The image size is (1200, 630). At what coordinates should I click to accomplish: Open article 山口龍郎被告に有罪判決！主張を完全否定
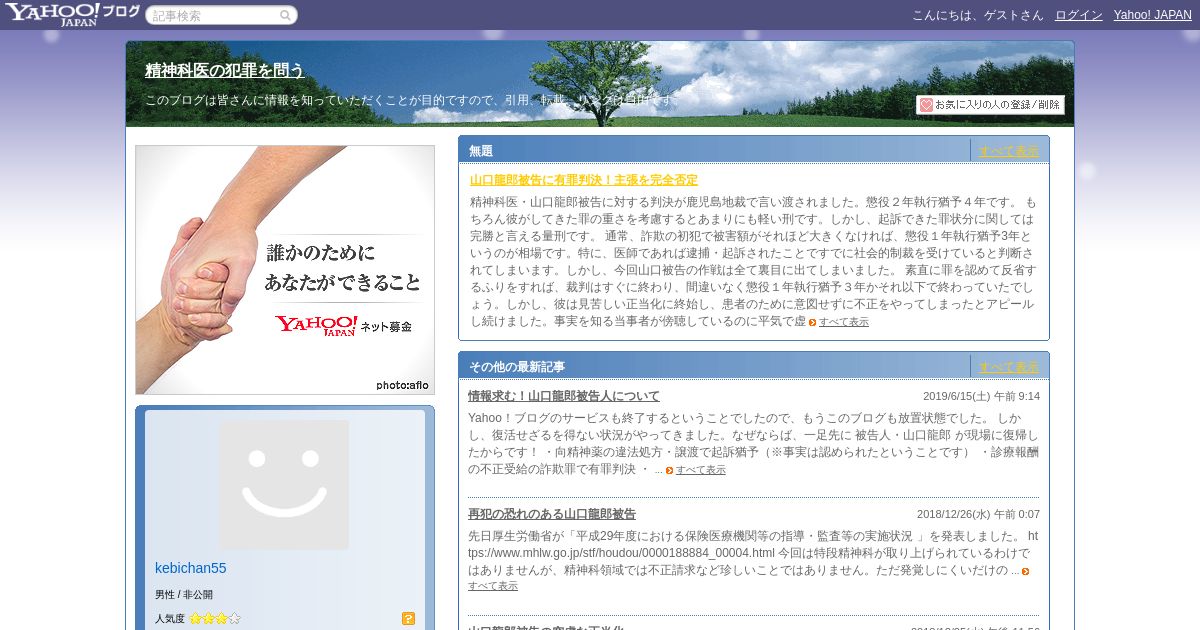pyautogui.click(x=584, y=180)
